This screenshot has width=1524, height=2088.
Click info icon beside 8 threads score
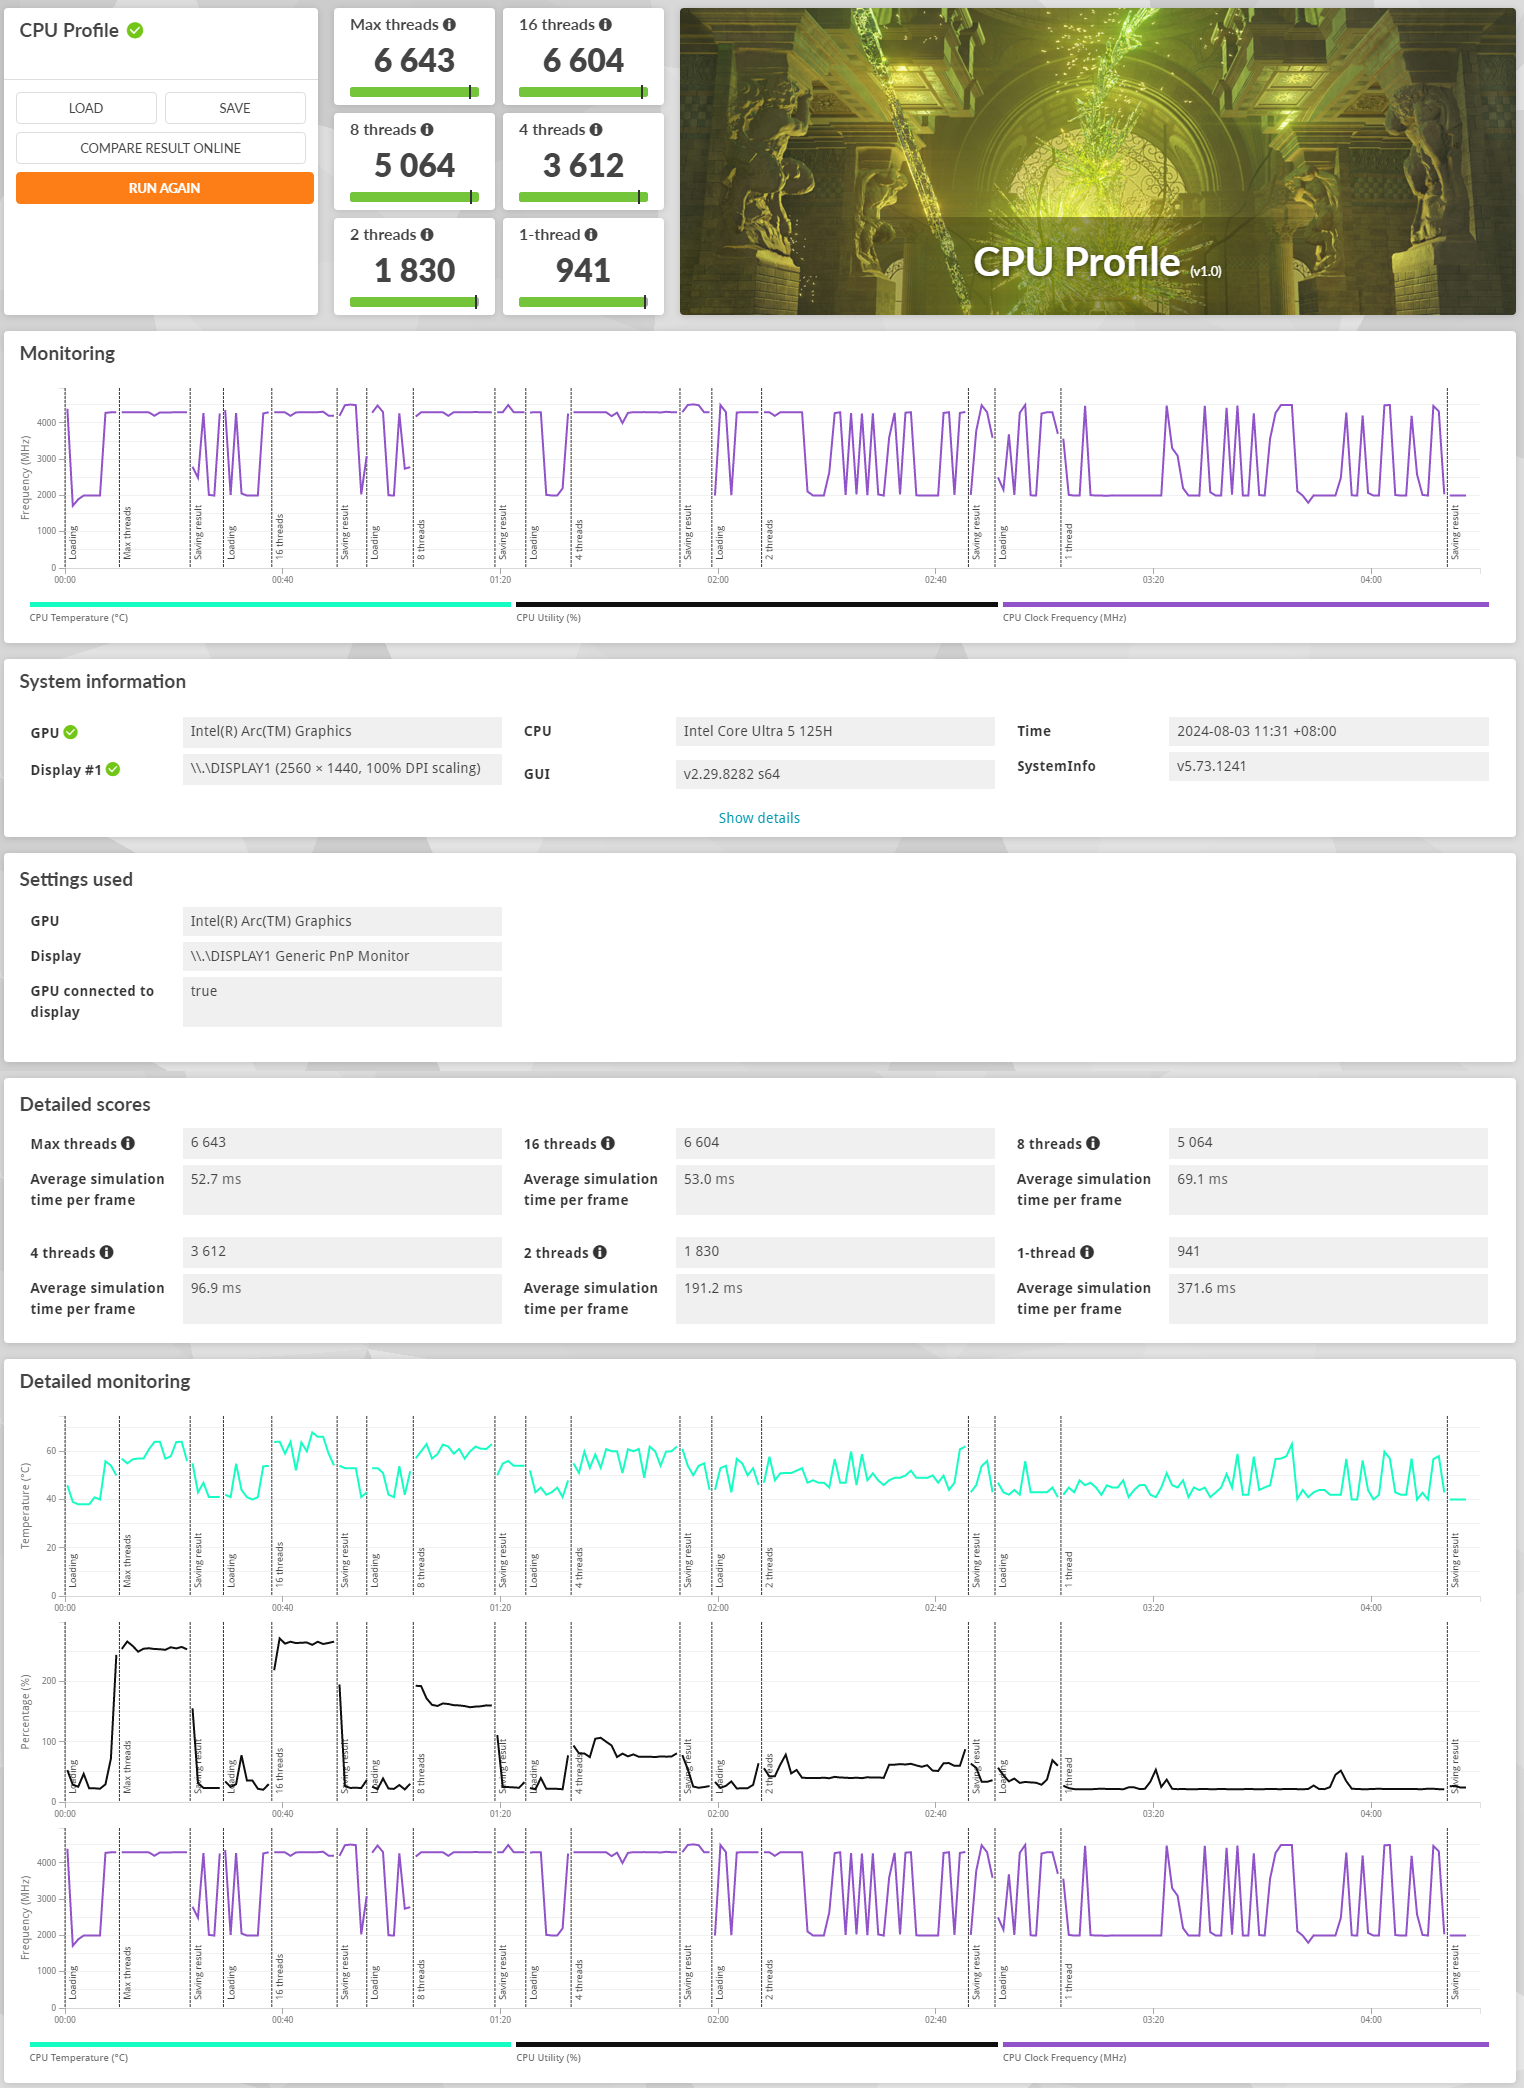(427, 130)
